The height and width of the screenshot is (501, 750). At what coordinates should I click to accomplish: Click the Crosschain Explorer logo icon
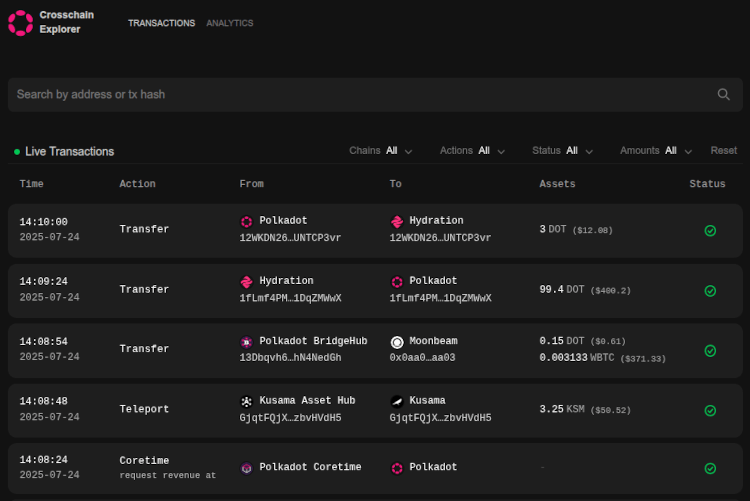(19, 22)
